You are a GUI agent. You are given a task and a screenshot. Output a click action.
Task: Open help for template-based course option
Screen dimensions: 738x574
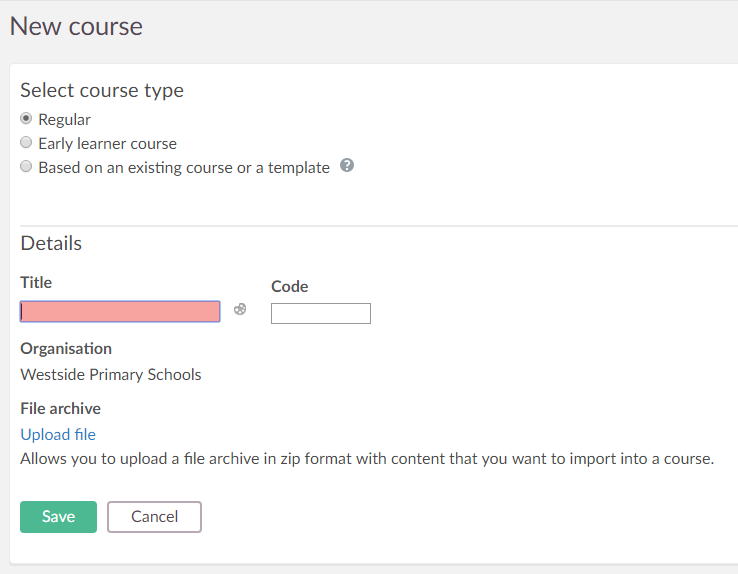[x=347, y=166]
